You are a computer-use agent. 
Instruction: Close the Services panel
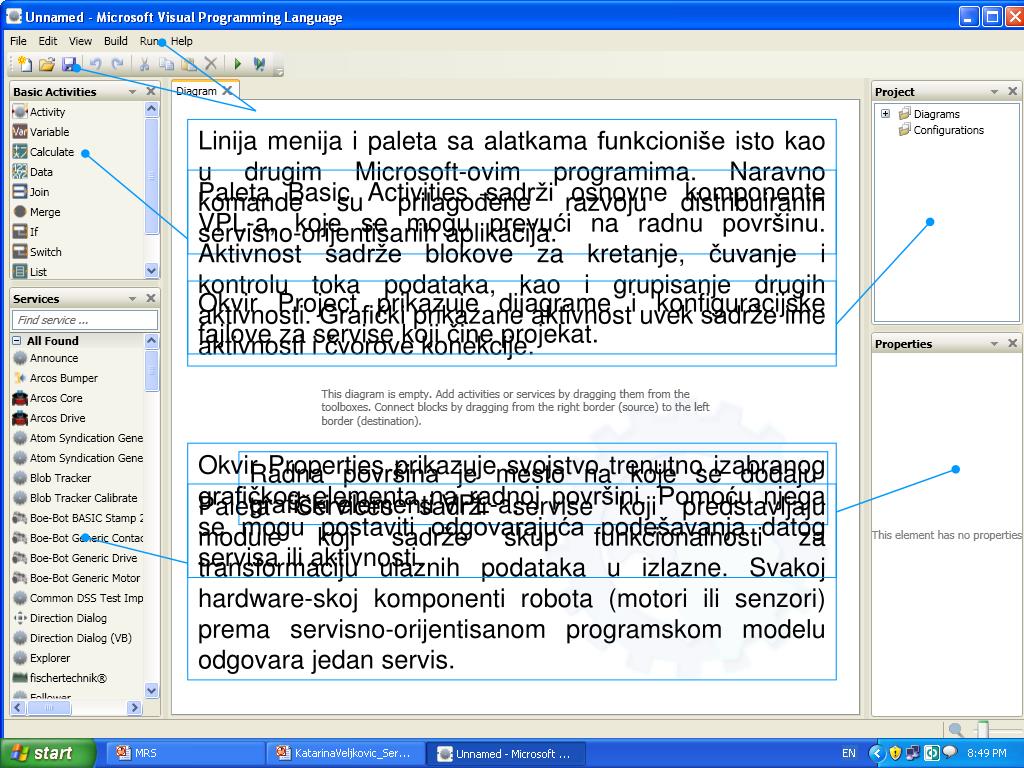(151, 298)
